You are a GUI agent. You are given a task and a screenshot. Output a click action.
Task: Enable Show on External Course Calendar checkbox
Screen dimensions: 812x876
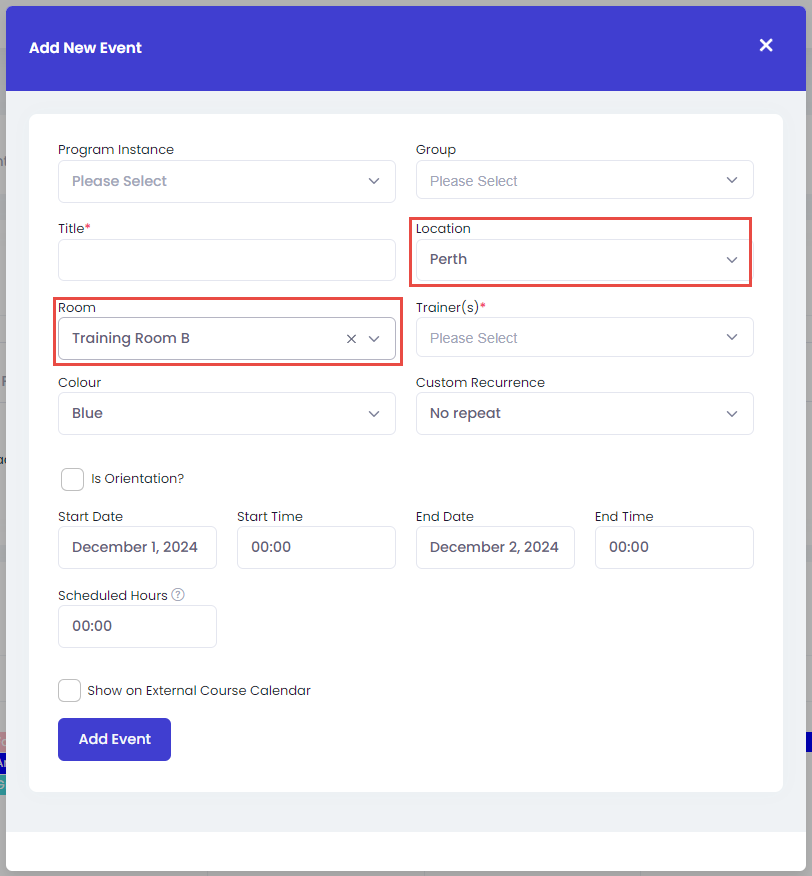coord(69,691)
